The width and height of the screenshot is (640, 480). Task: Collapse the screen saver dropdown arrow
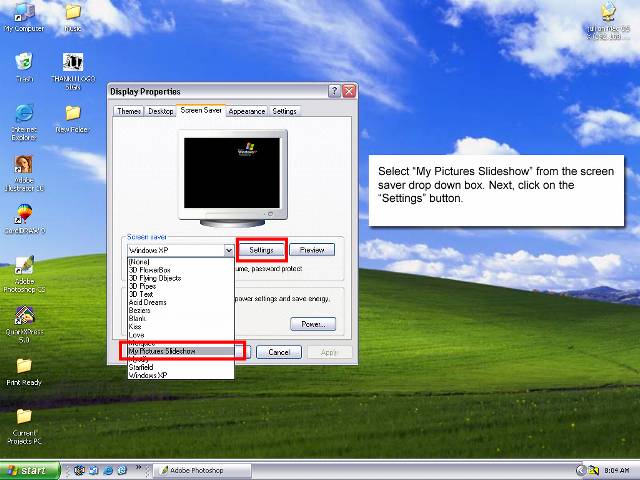click(229, 250)
